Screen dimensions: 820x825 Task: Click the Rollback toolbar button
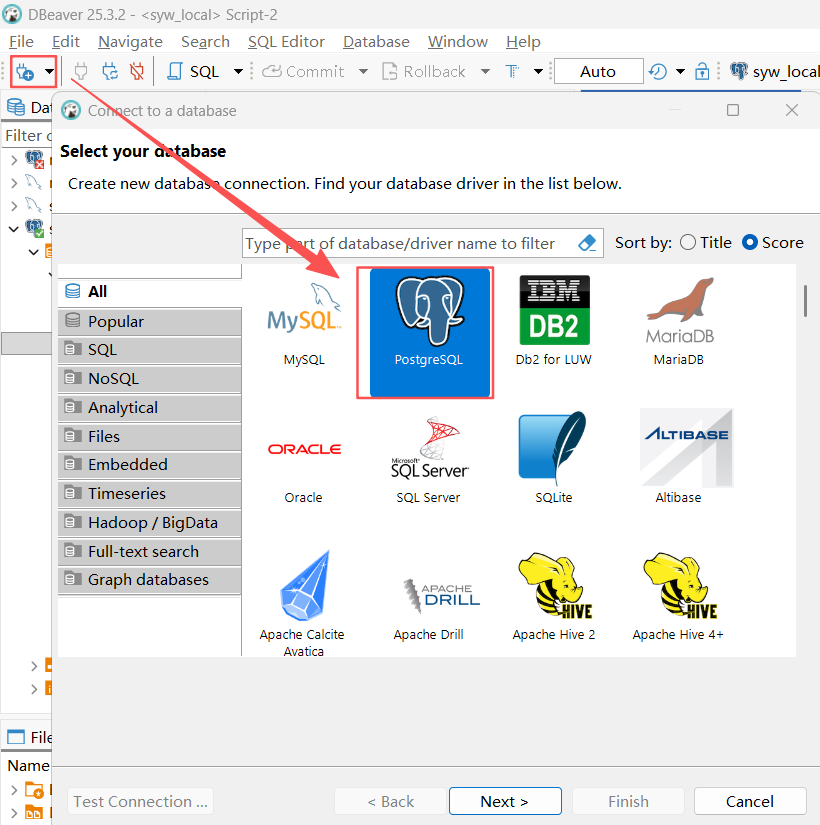(x=424, y=72)
